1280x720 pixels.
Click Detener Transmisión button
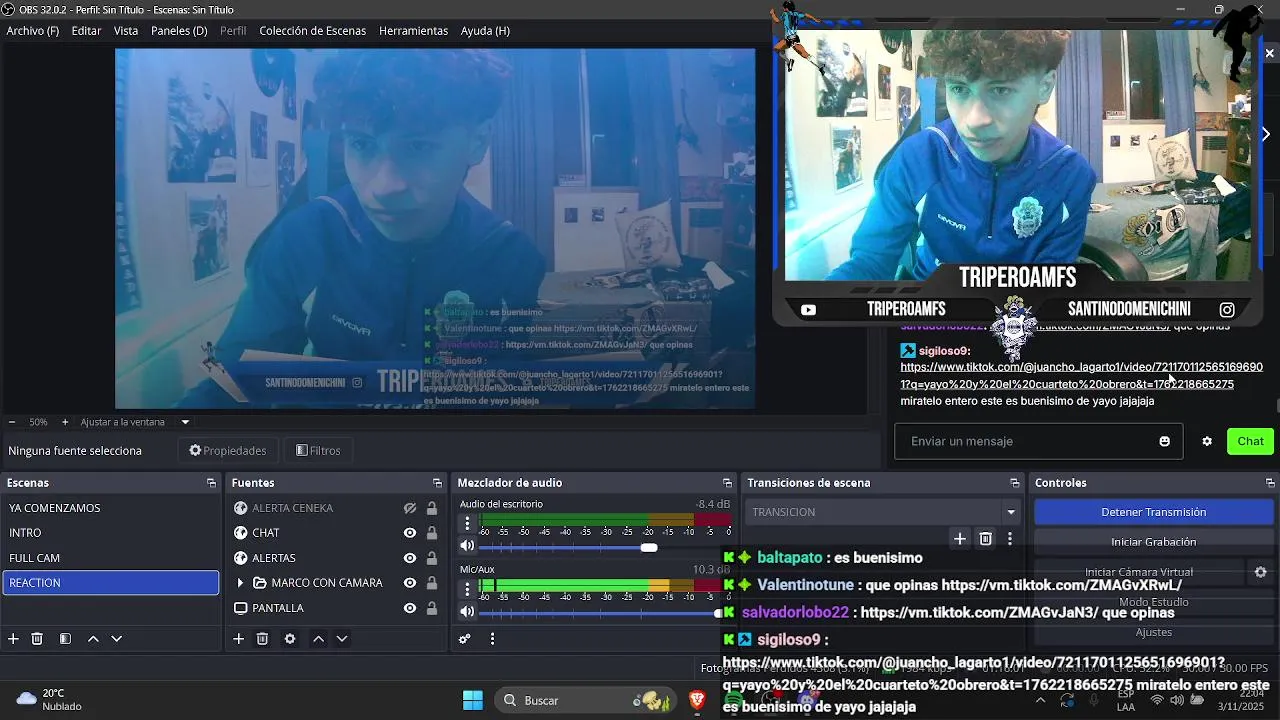coord(1153,512)
